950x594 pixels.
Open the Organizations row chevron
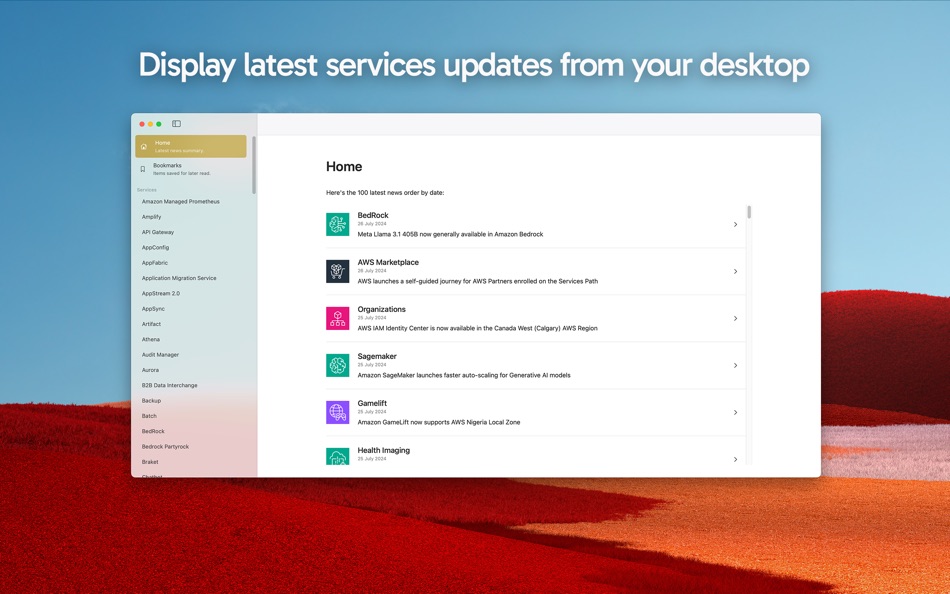coord(736,318)
